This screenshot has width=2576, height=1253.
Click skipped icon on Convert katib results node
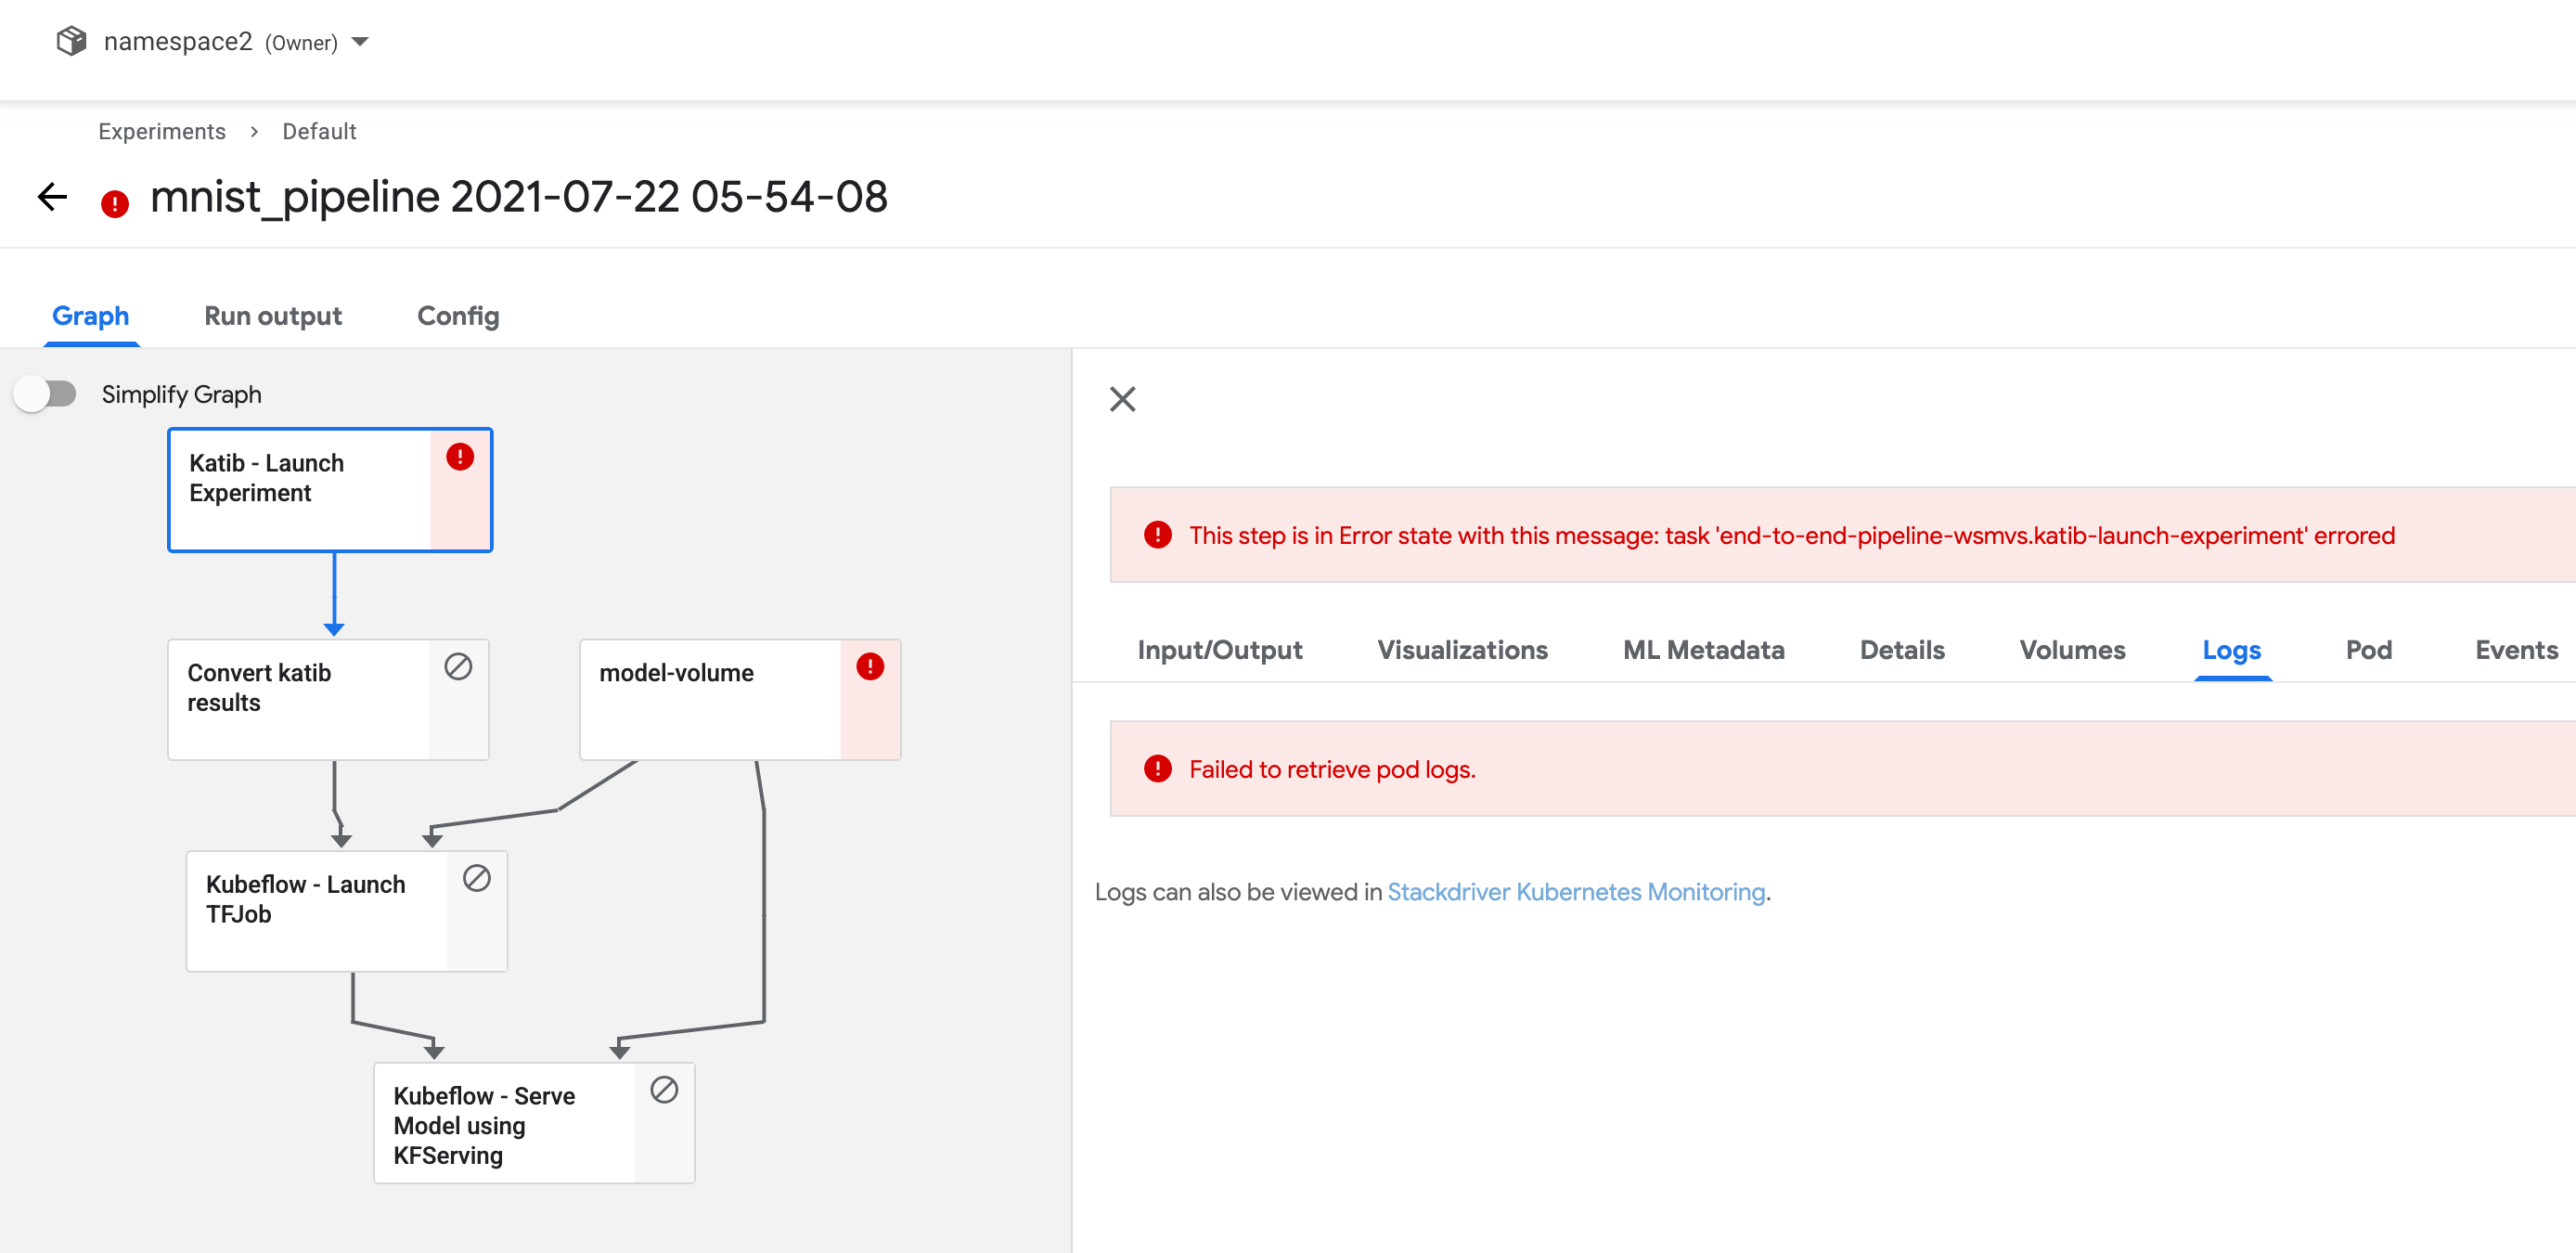tap(458, 667)
